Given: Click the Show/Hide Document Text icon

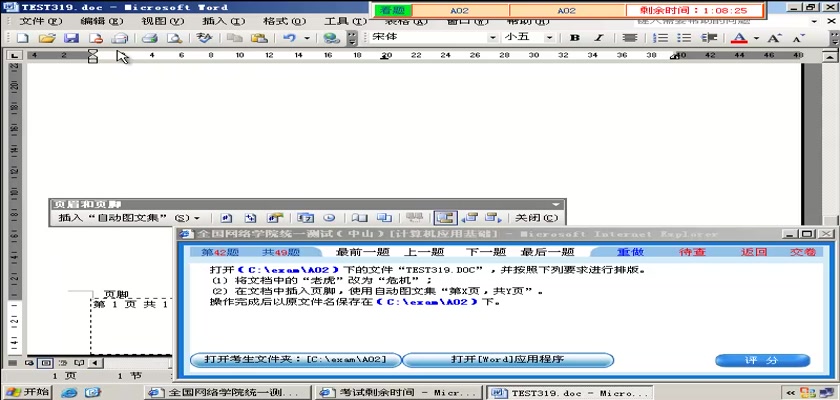Looking at the screenshot, I should 384,218.
